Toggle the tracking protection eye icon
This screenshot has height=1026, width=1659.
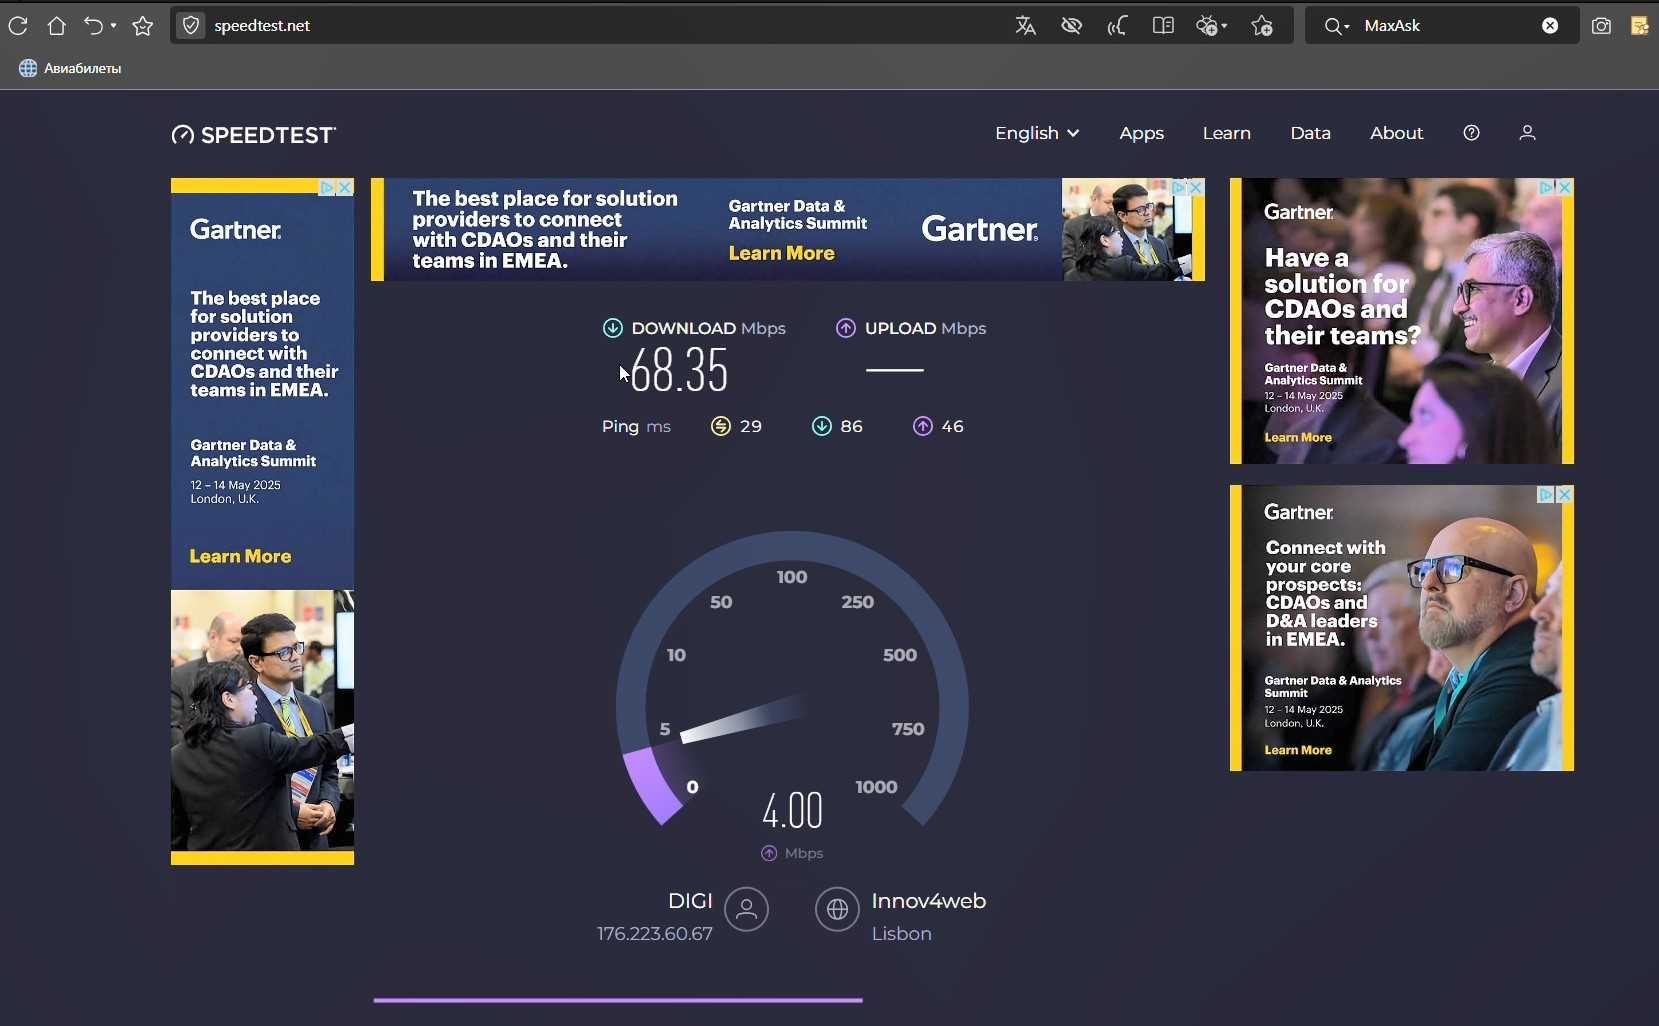[x=1071, y=26]
